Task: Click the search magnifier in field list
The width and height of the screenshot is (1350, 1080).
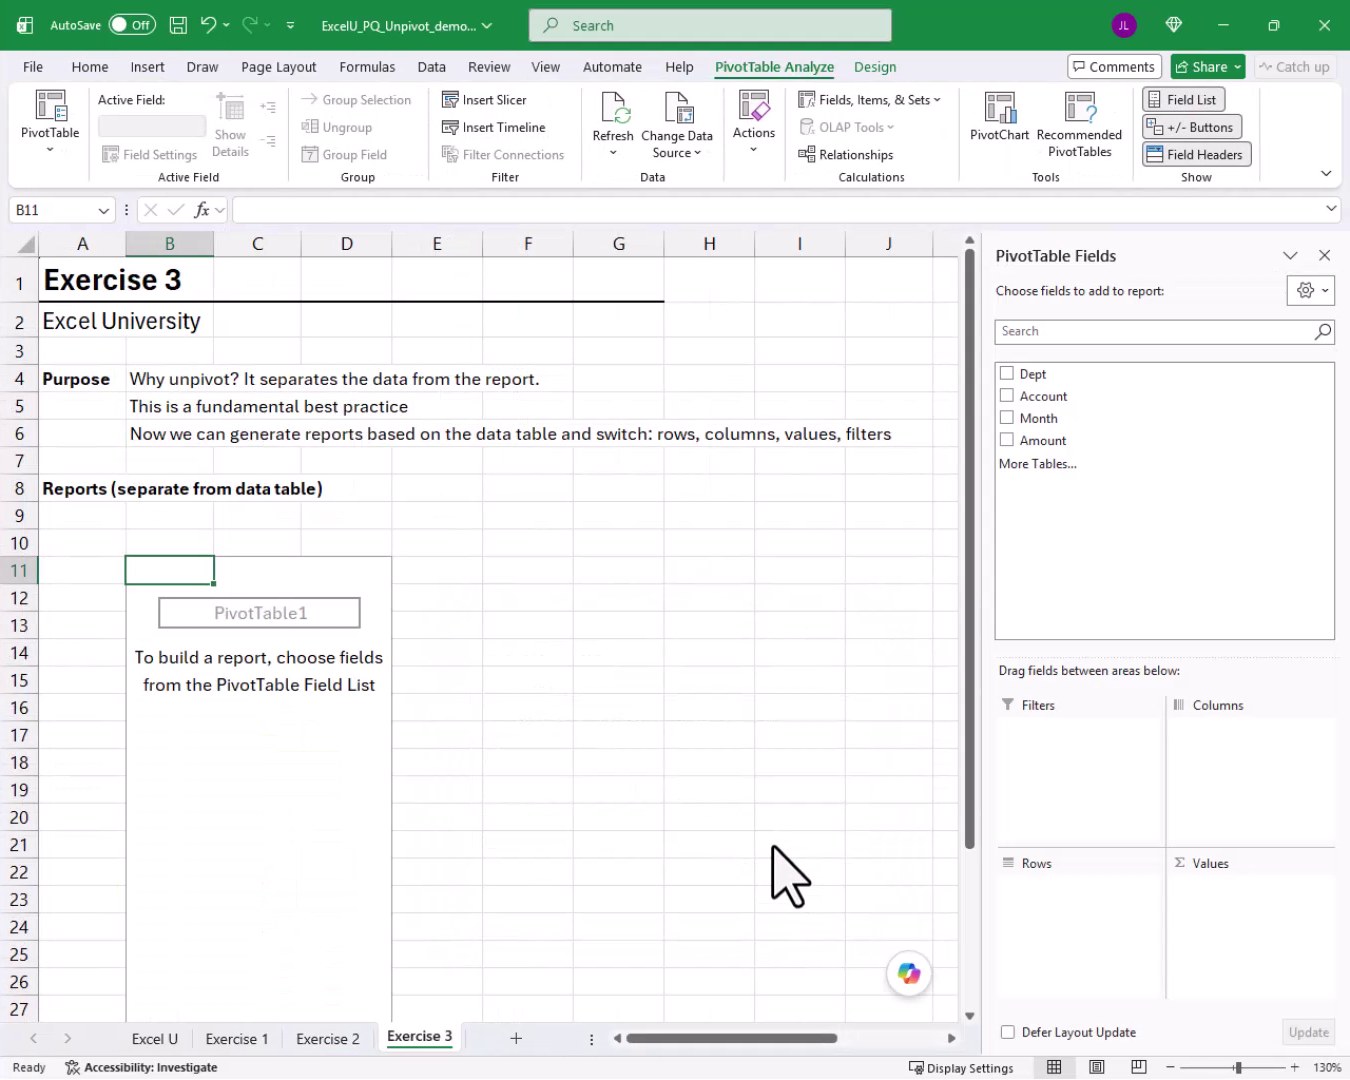Action: 1323,331
